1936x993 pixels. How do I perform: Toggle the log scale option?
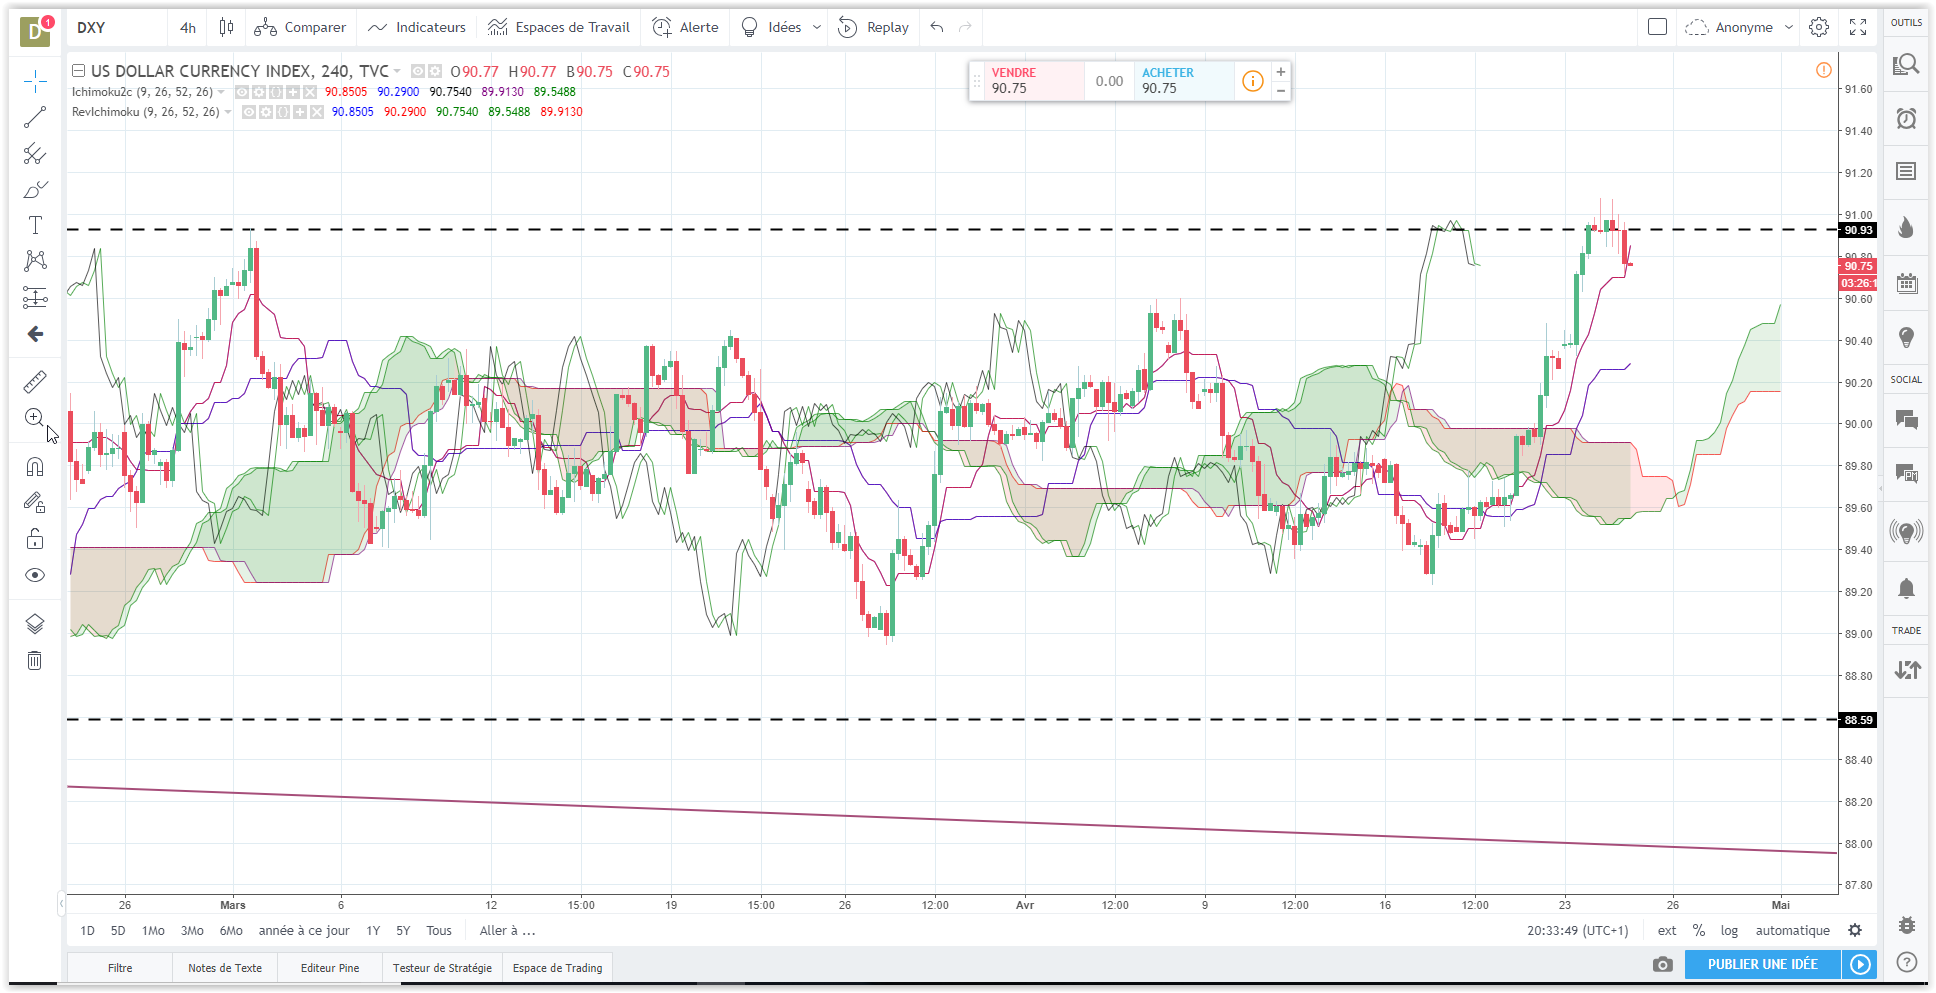[1729, 930]
